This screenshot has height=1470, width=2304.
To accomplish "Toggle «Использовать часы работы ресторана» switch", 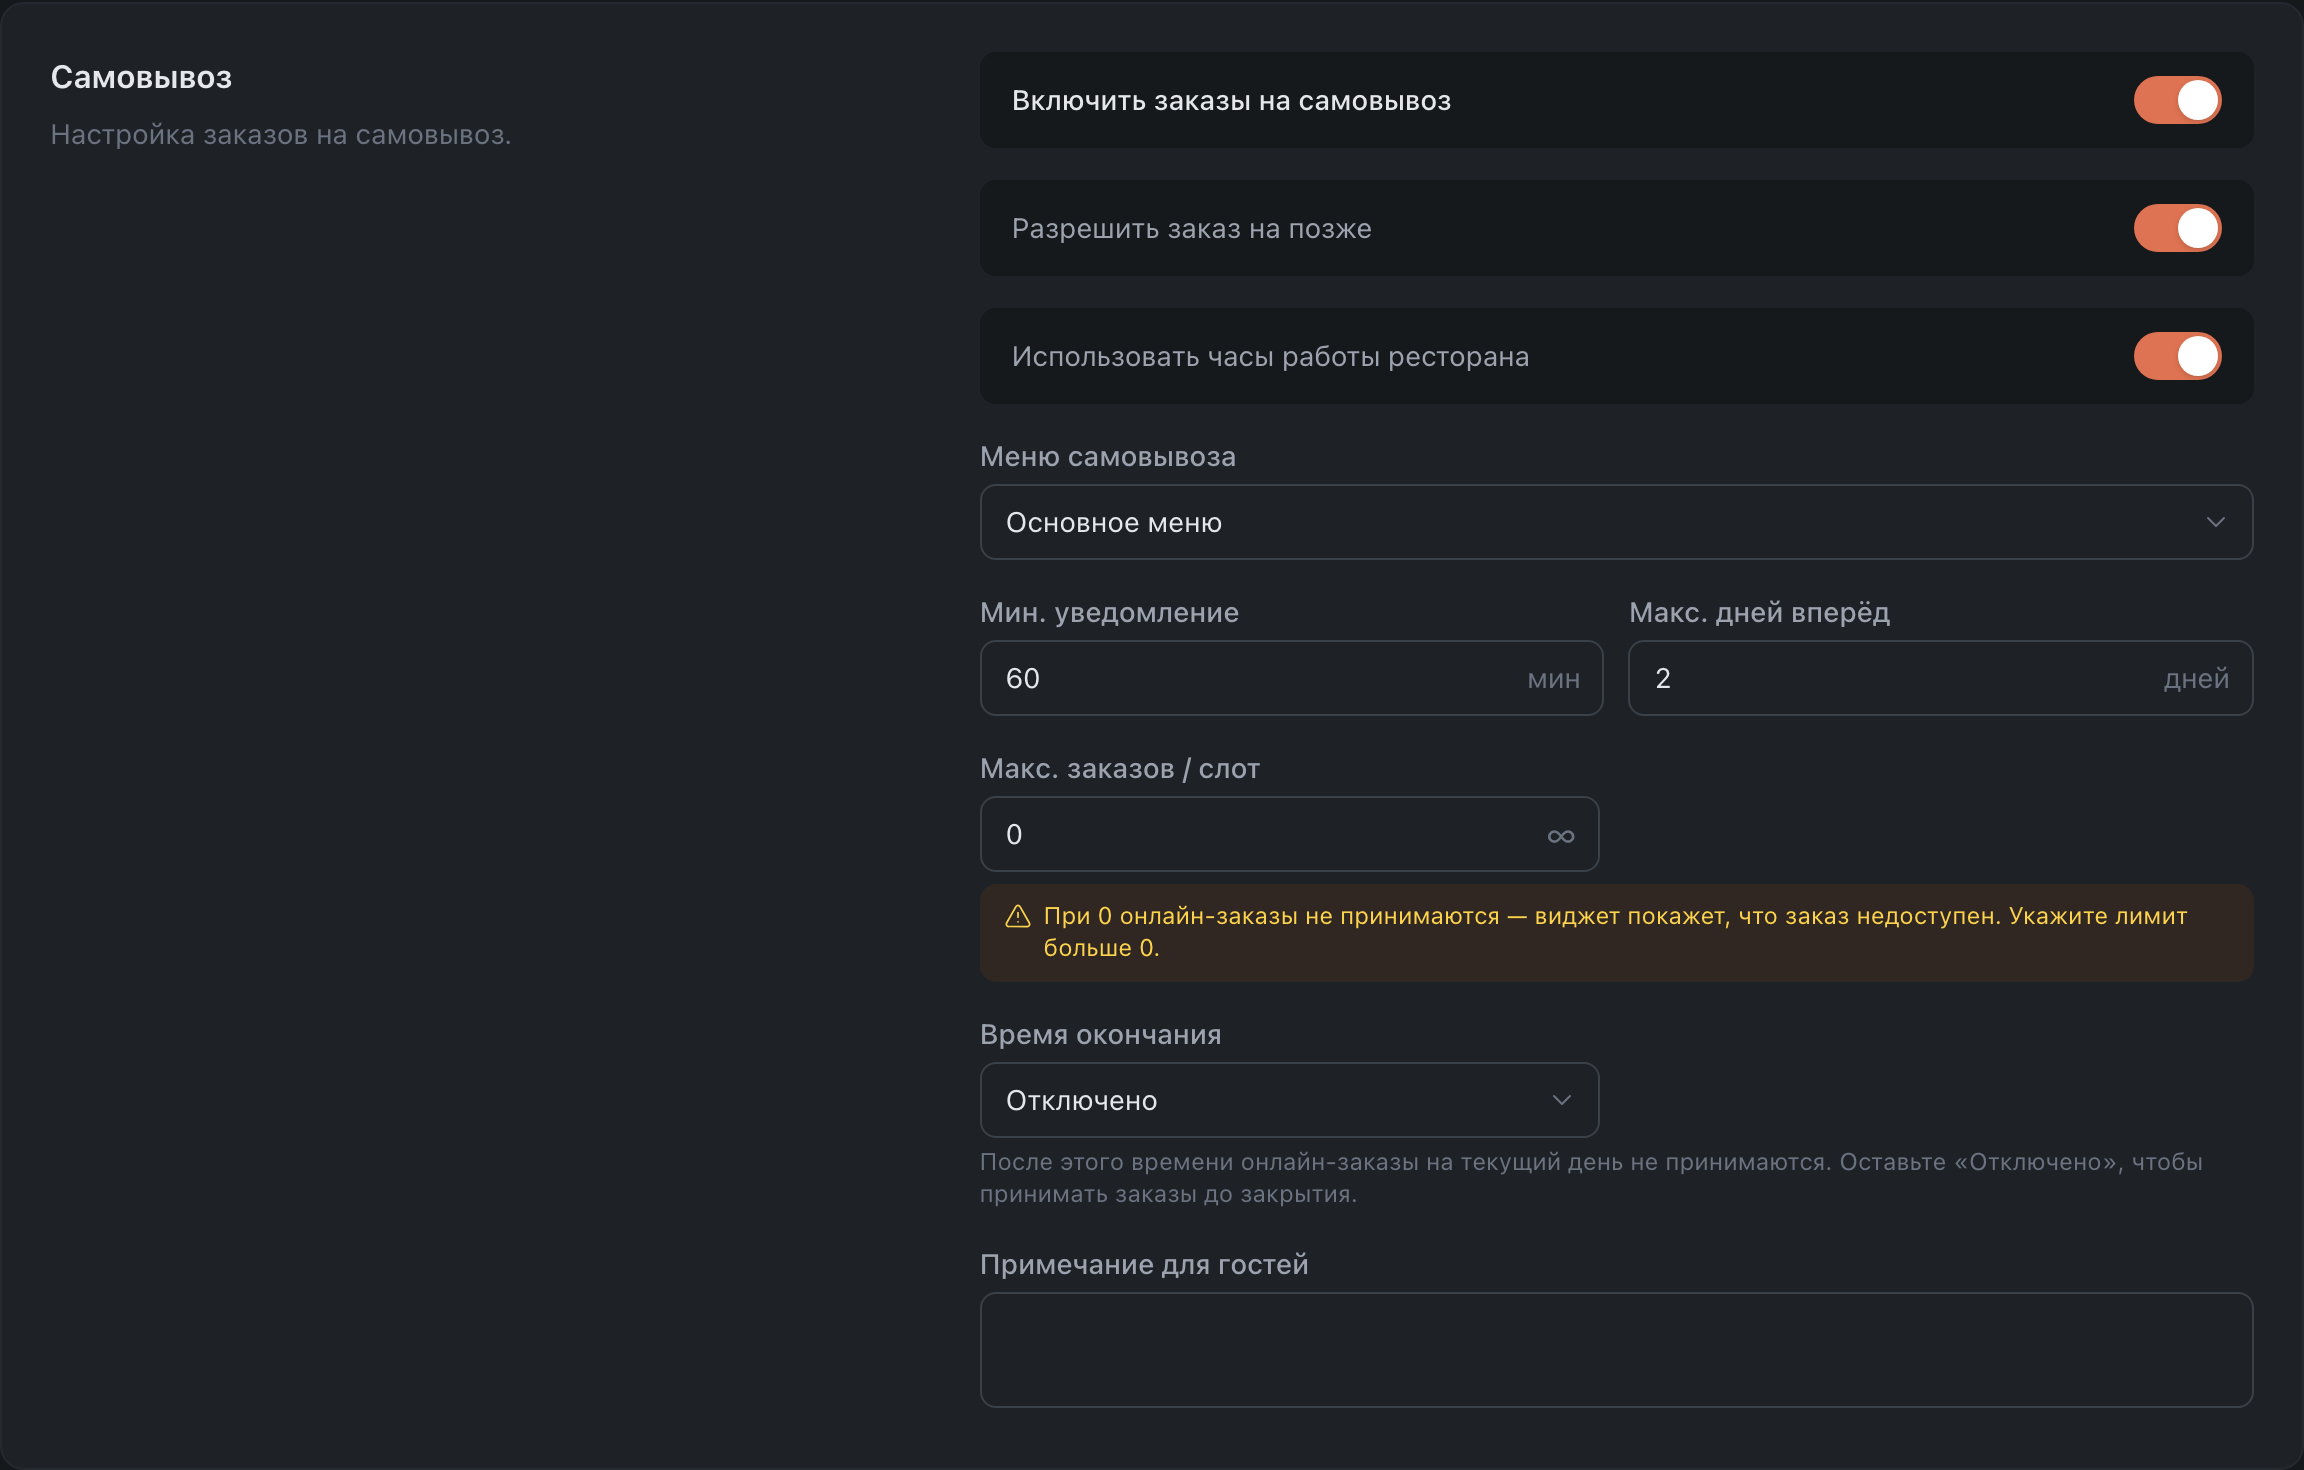I will click(x=2177, y=356).
